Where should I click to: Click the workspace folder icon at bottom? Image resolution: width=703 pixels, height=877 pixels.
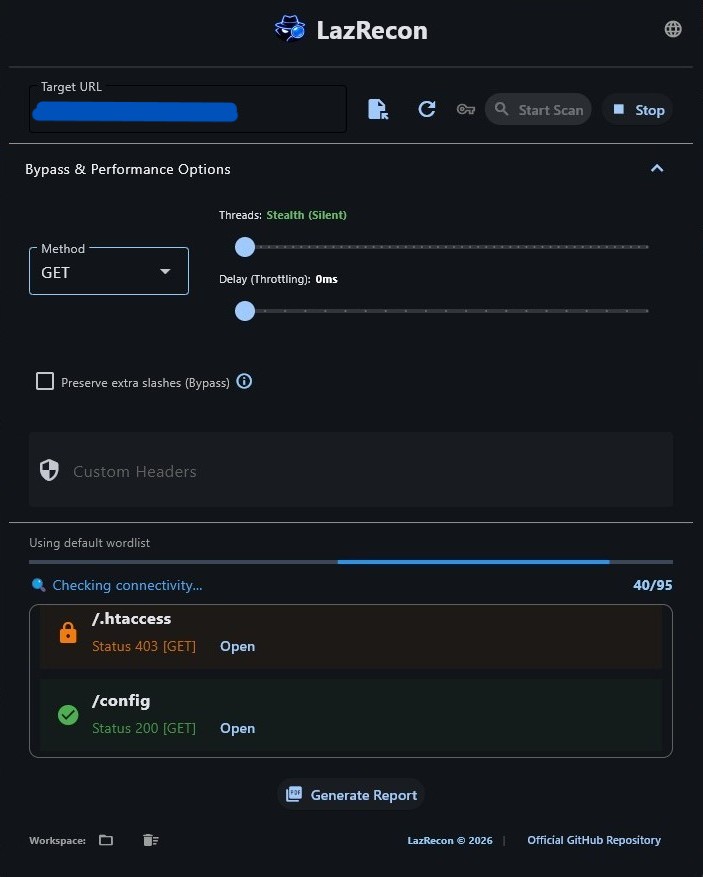coord(106,840)
